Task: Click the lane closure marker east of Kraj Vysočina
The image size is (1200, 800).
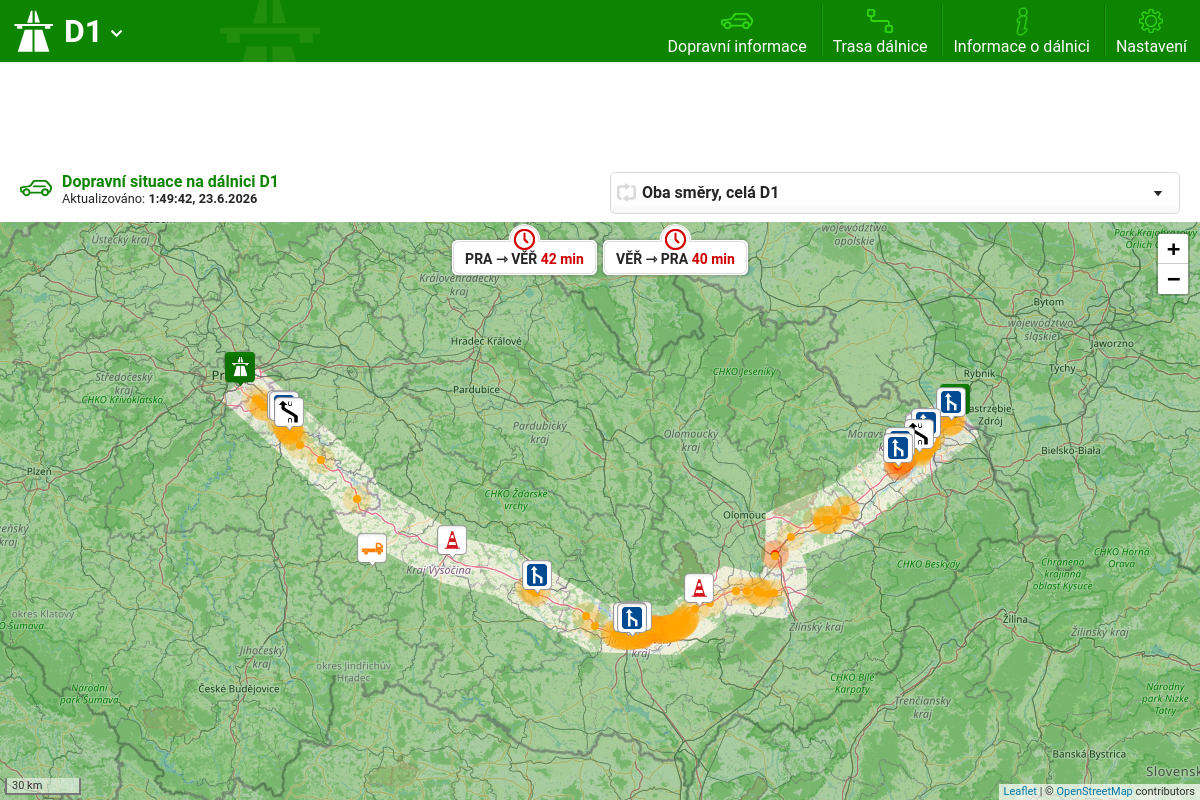Action: coord(537,575)
